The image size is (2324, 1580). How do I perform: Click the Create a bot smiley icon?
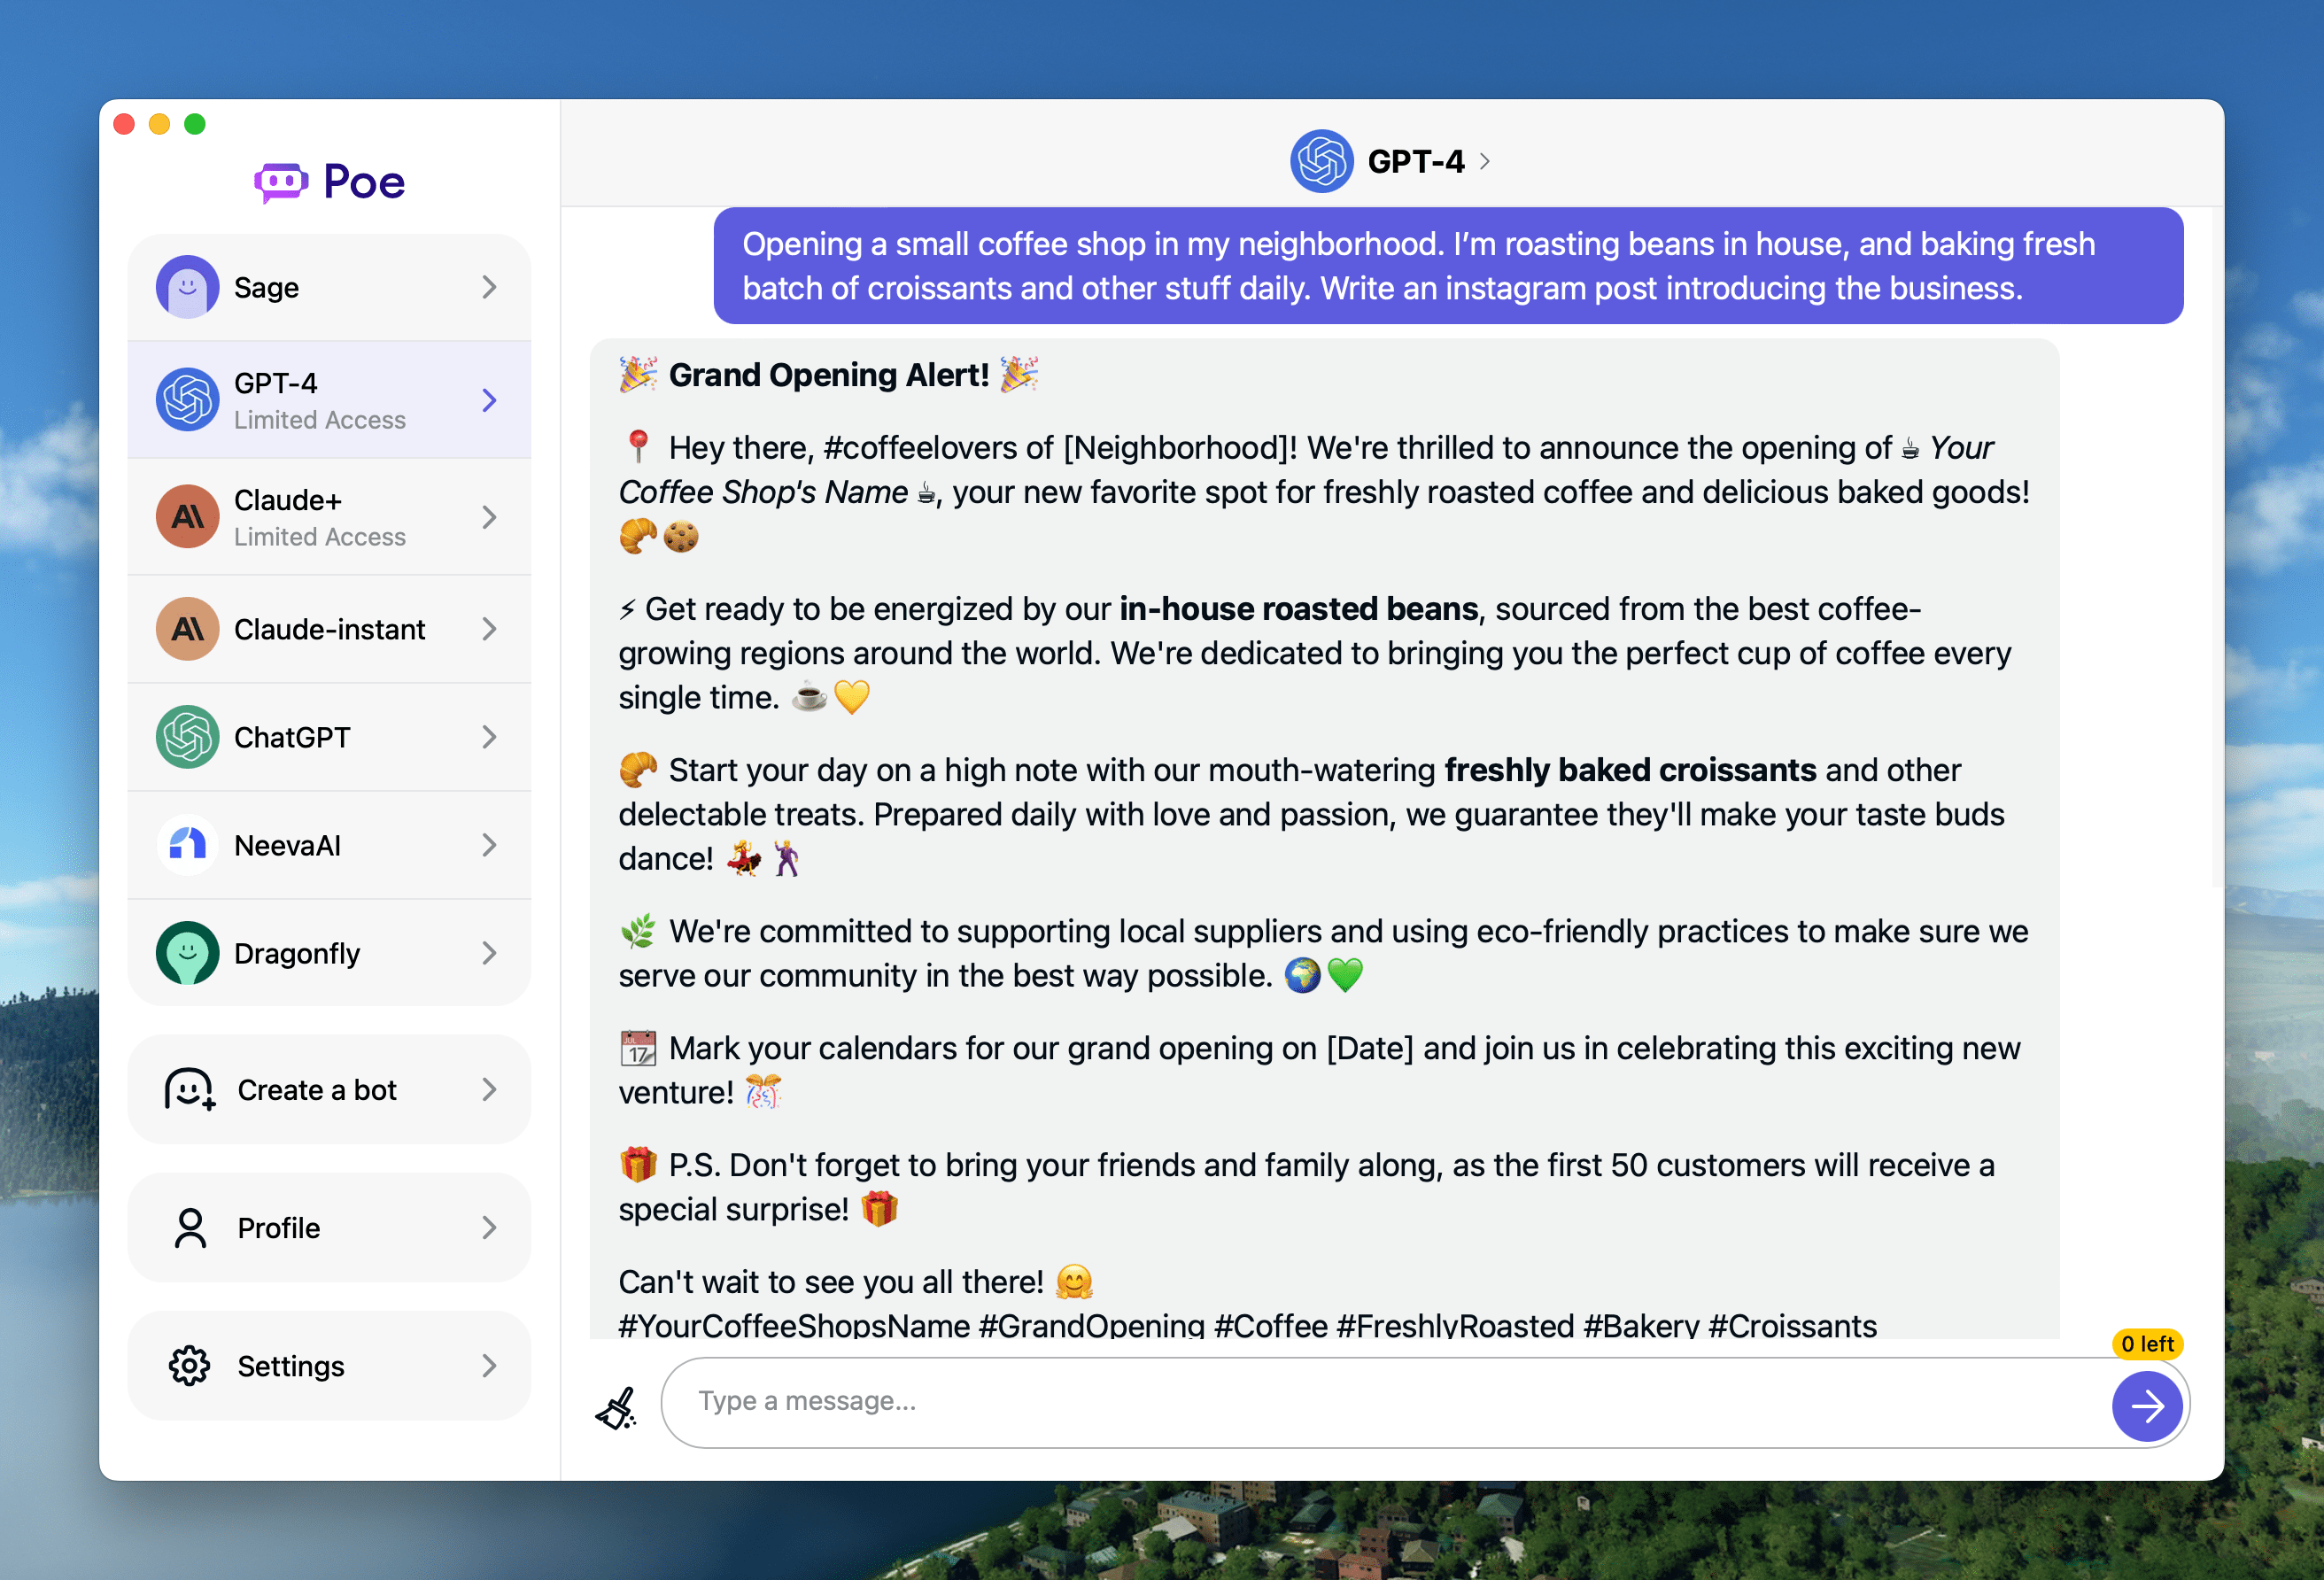[x=189, y=1089]
